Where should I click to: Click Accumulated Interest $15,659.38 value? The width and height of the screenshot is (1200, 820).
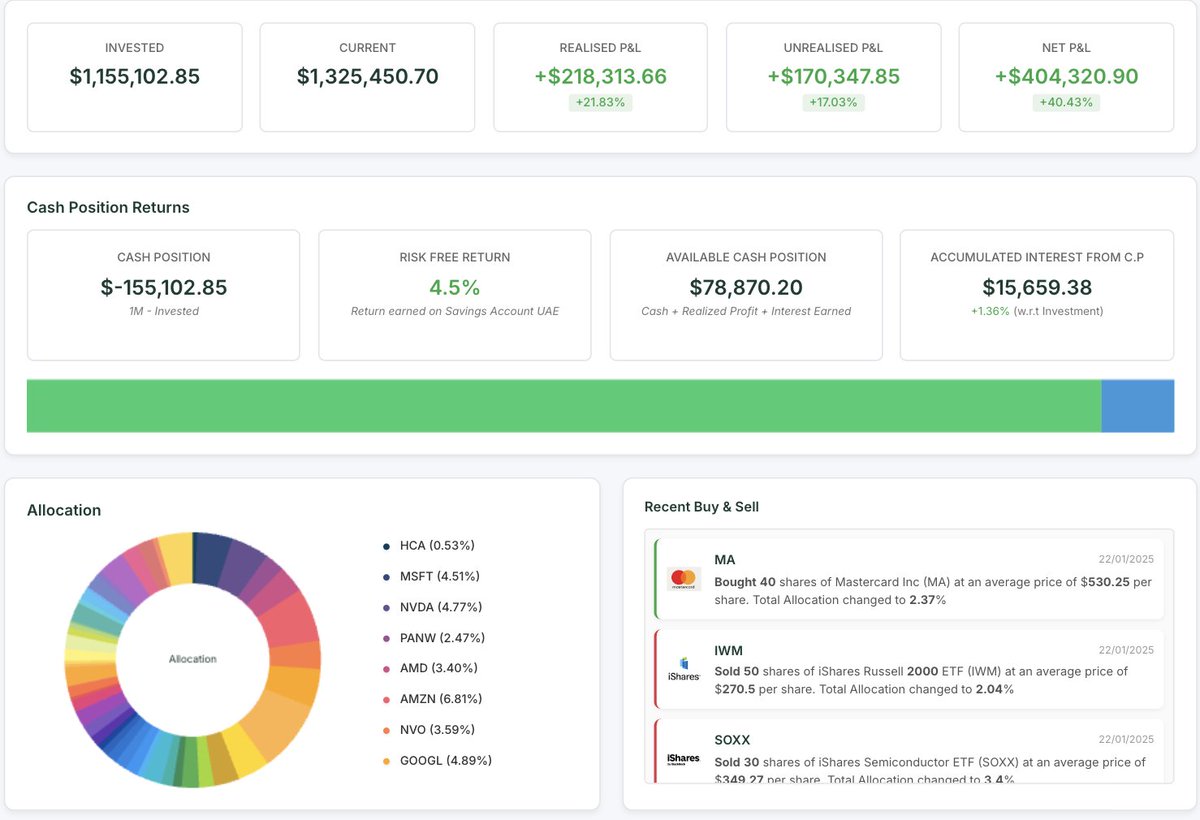pos(1037,288)
